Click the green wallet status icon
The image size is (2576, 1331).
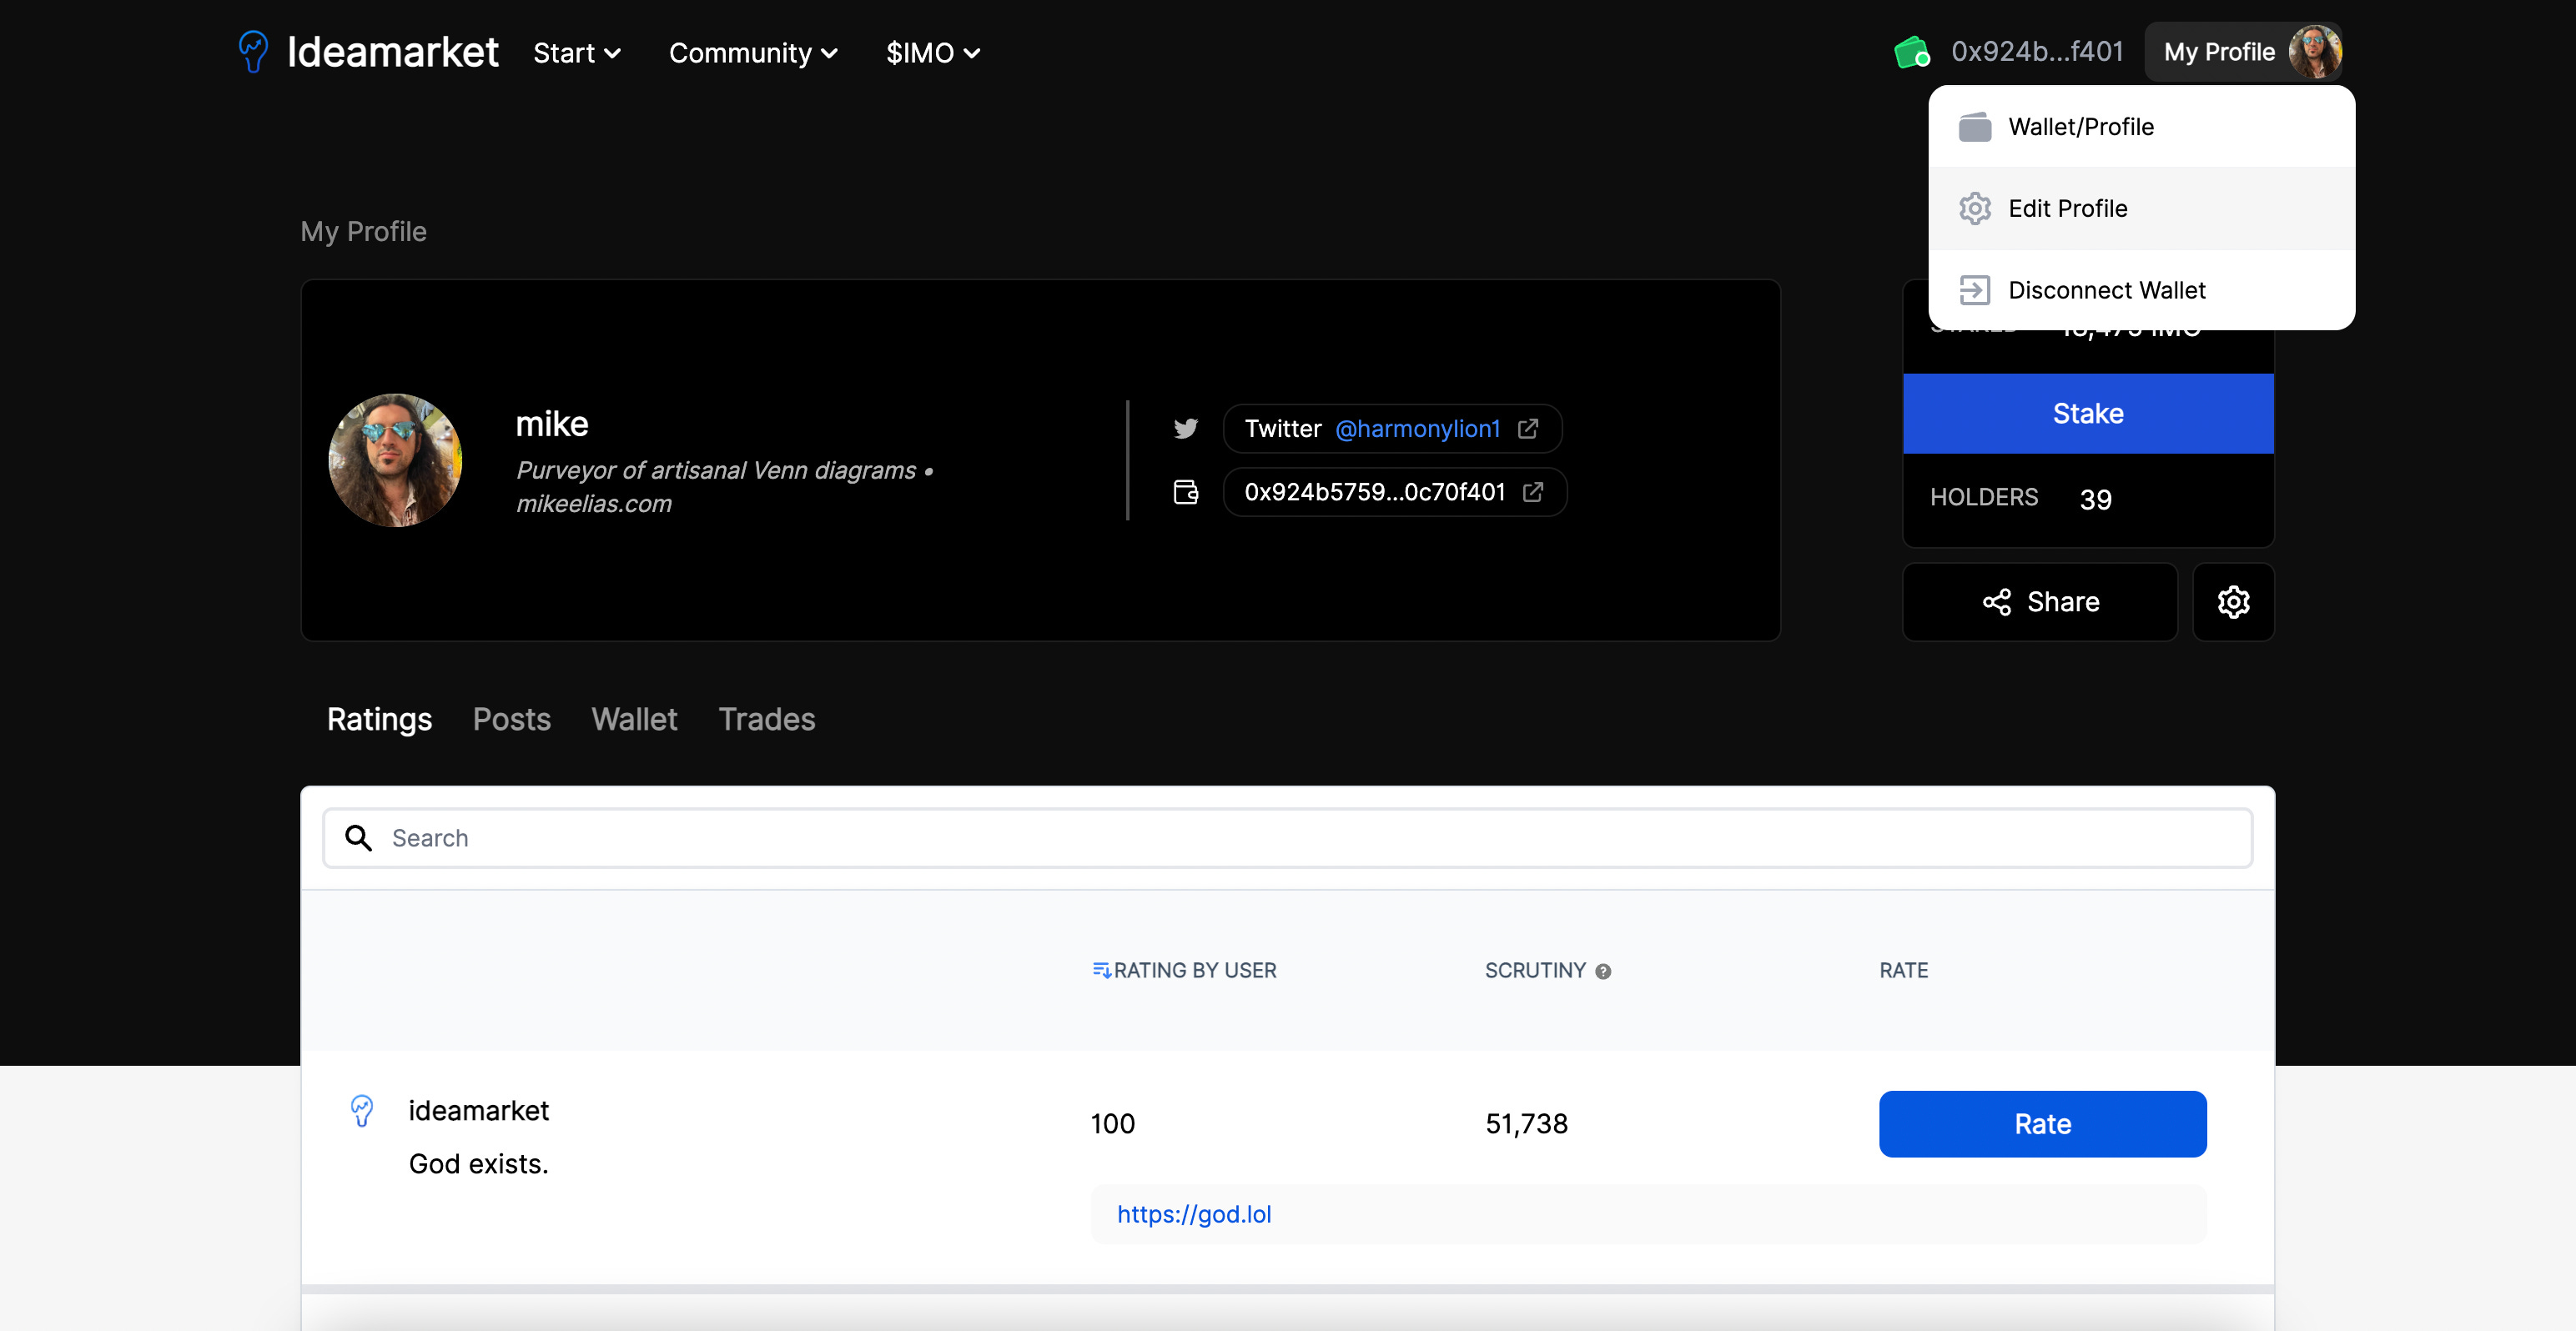click(1912, 52)
